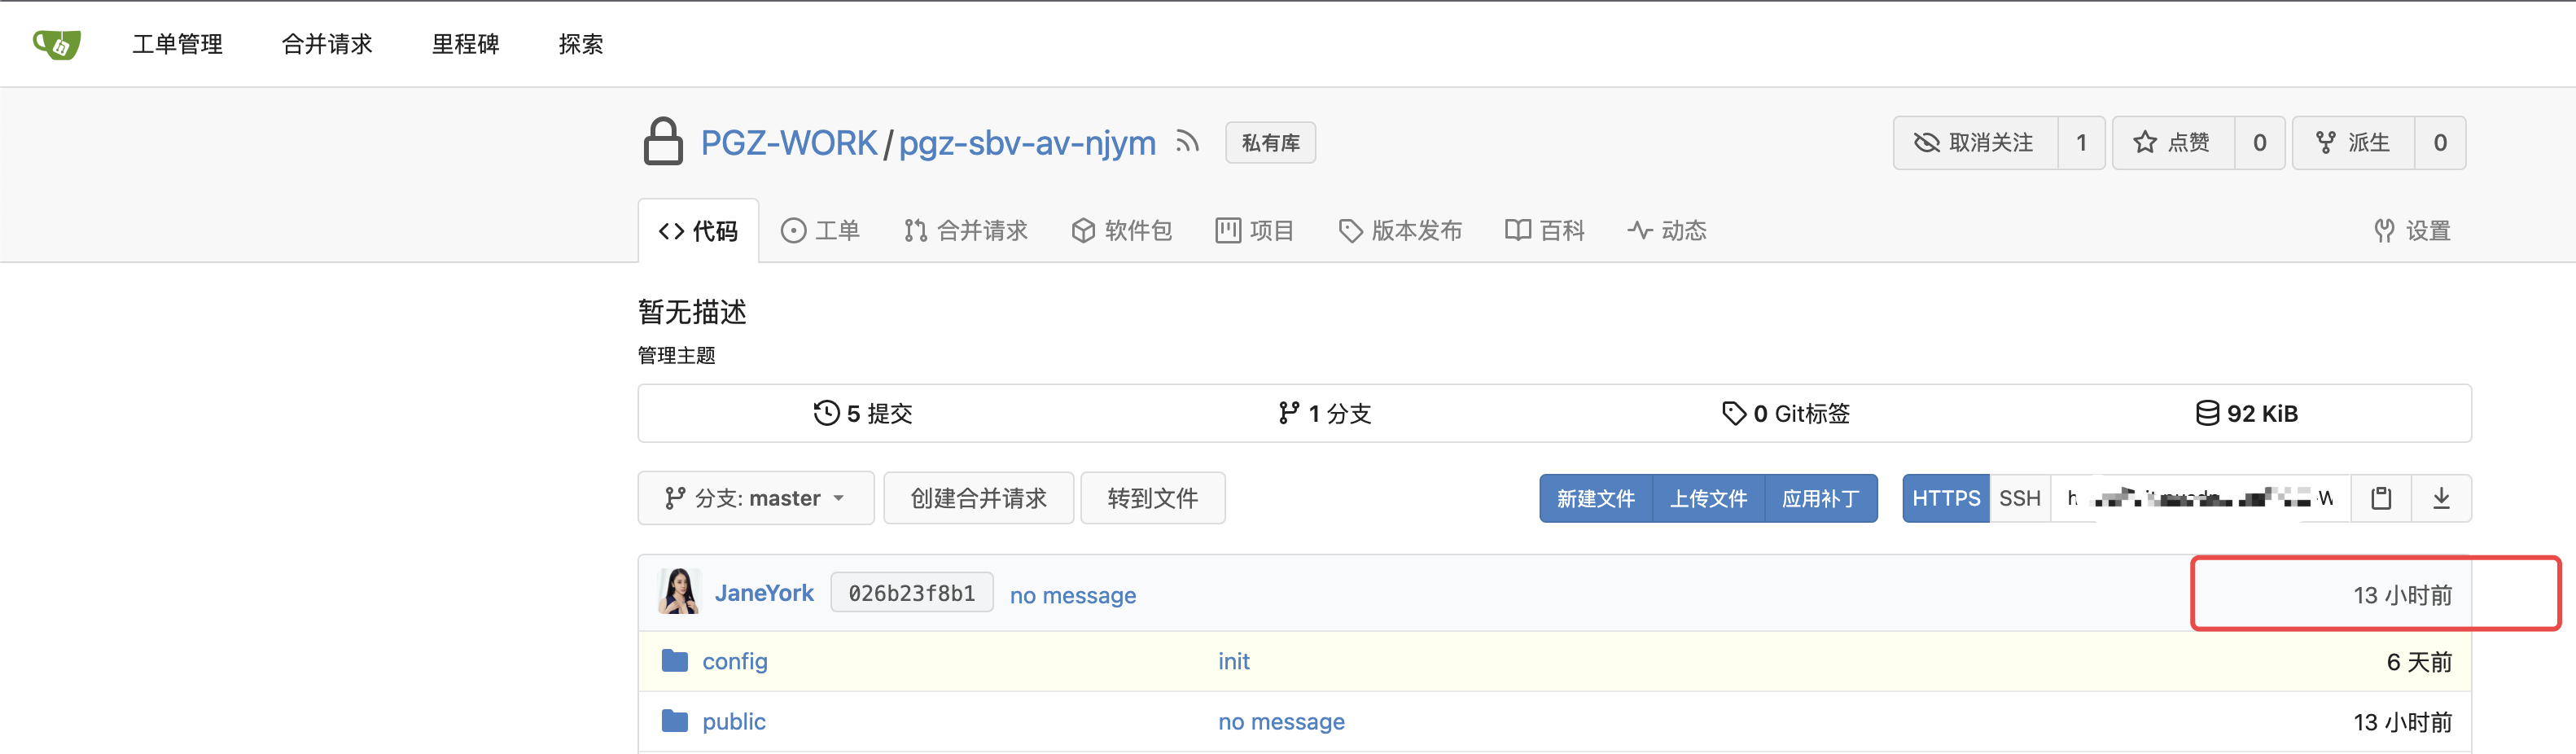Switch clone protocol to HTTPS
Viewport: 2576px width, 754px height.
click(x=1945, y=497)
